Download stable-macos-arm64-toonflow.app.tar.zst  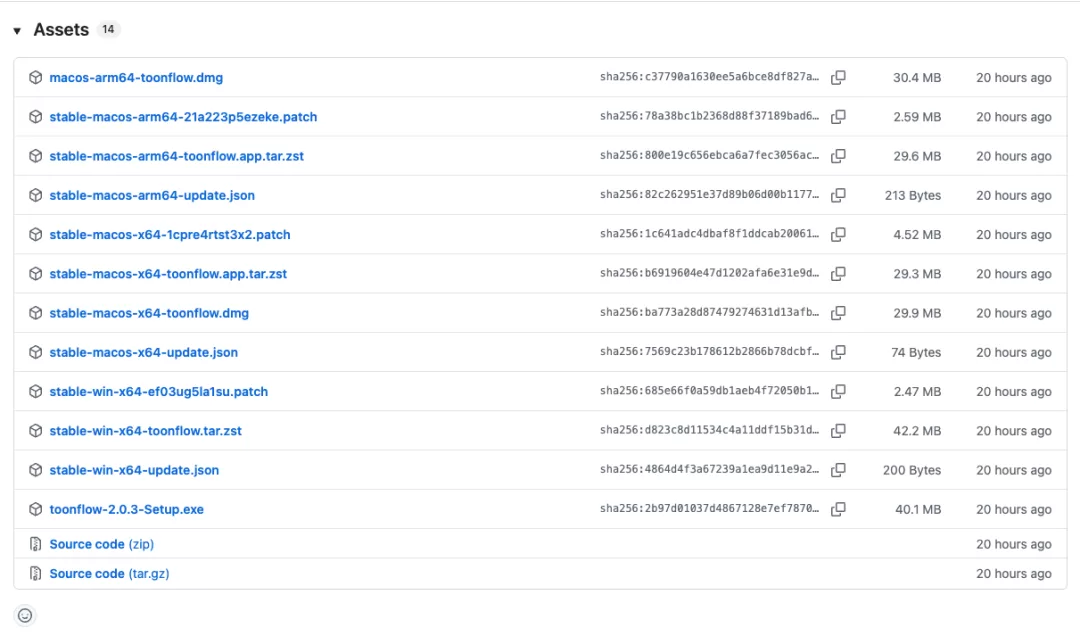(x=176, y=156)
